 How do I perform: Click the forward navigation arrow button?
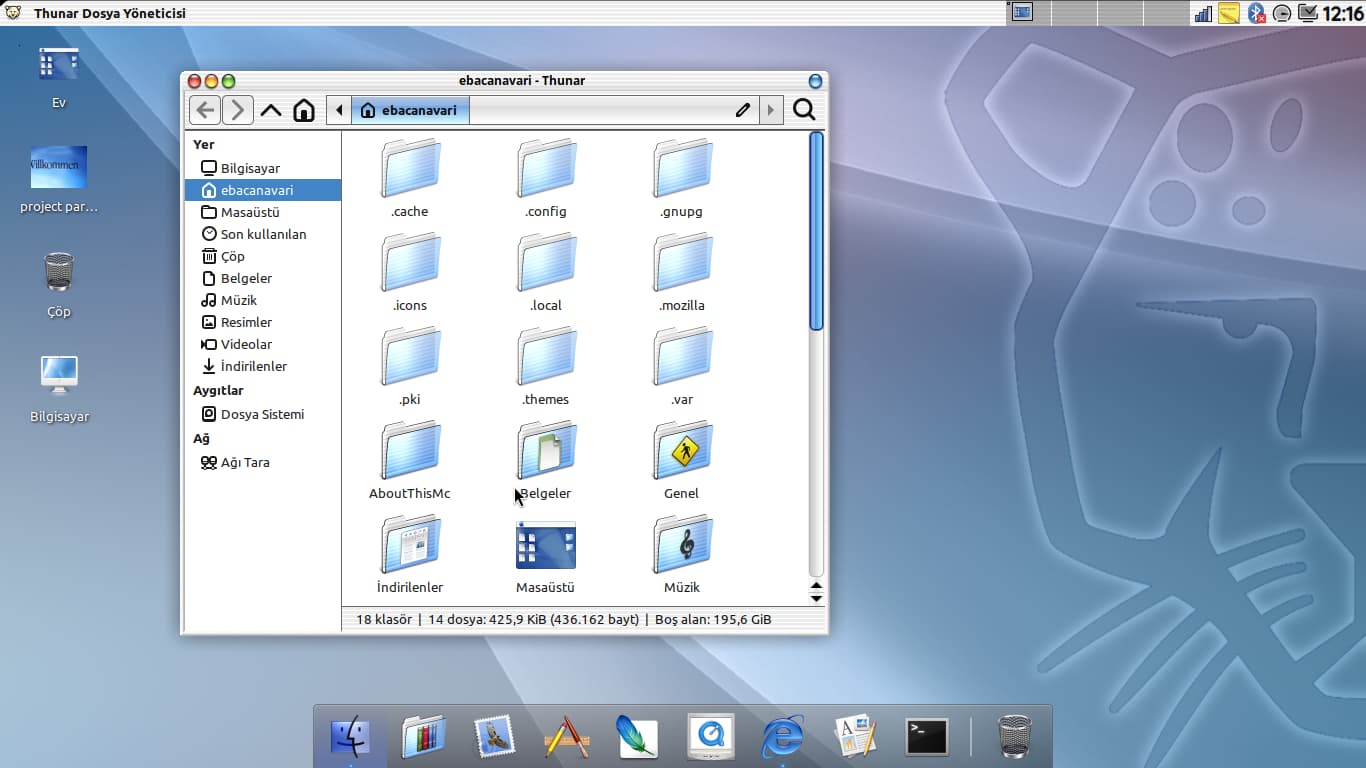pyautogui.click(x=237, y=110)
